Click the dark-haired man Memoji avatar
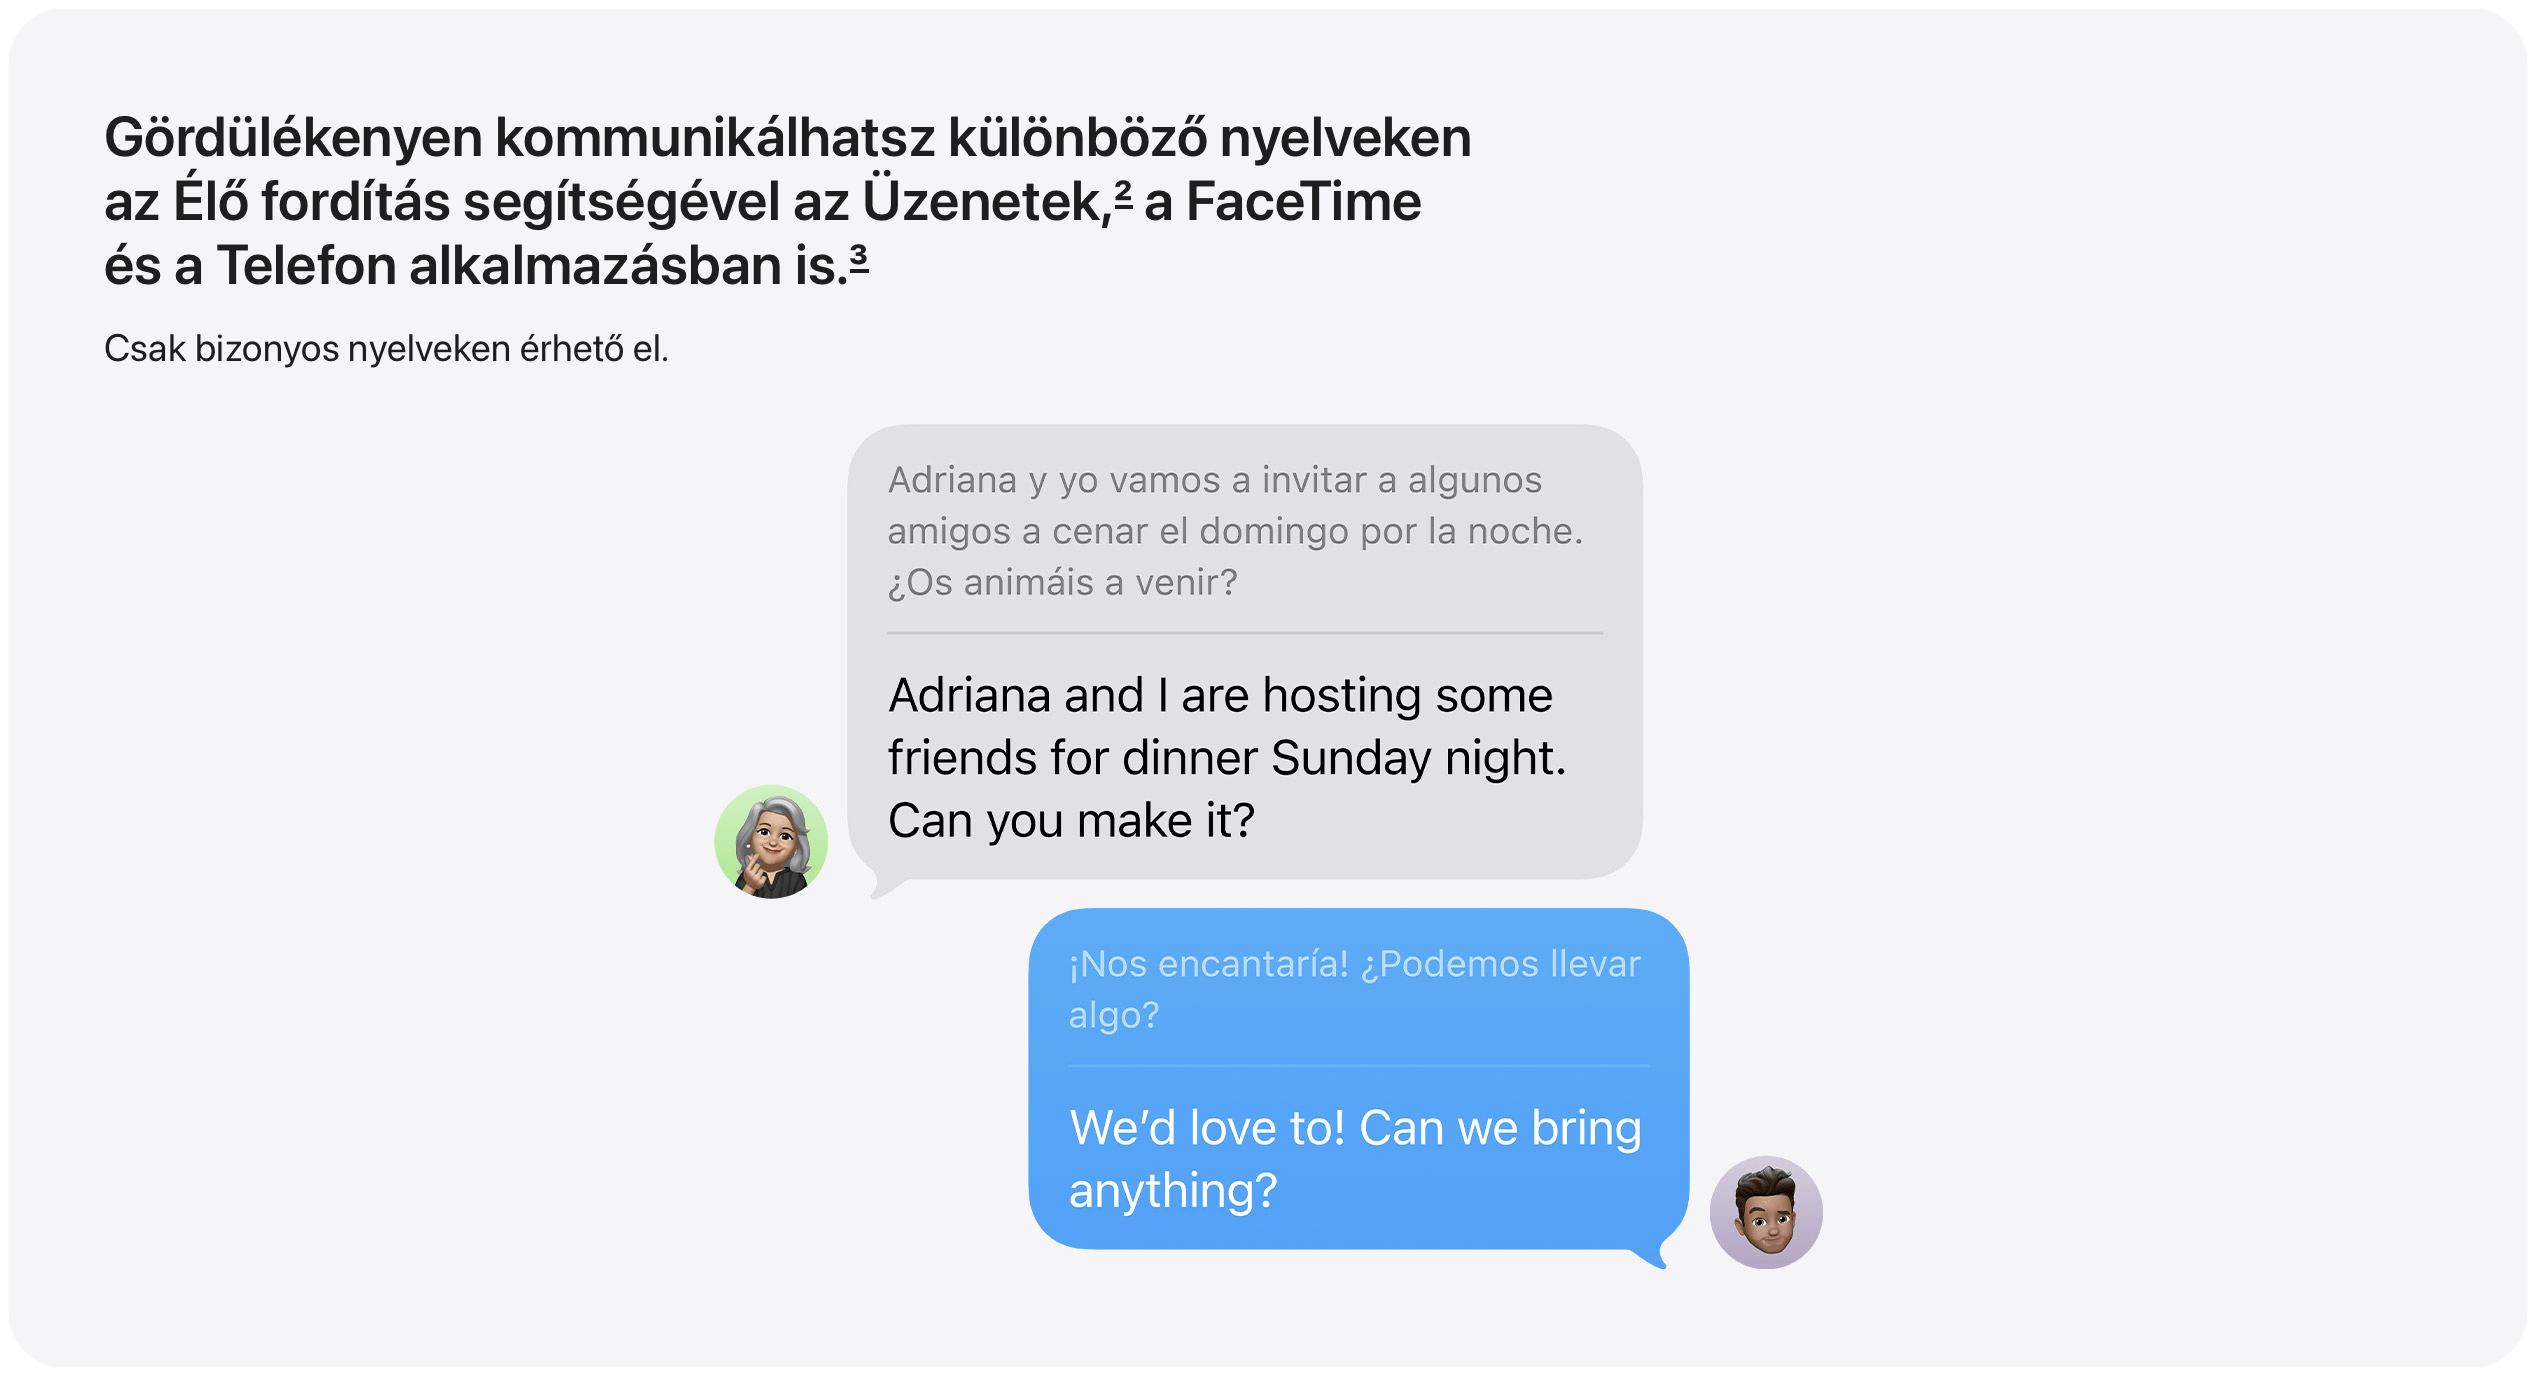Screen dimensions: 2536x1374 tap(1766, 1212)
